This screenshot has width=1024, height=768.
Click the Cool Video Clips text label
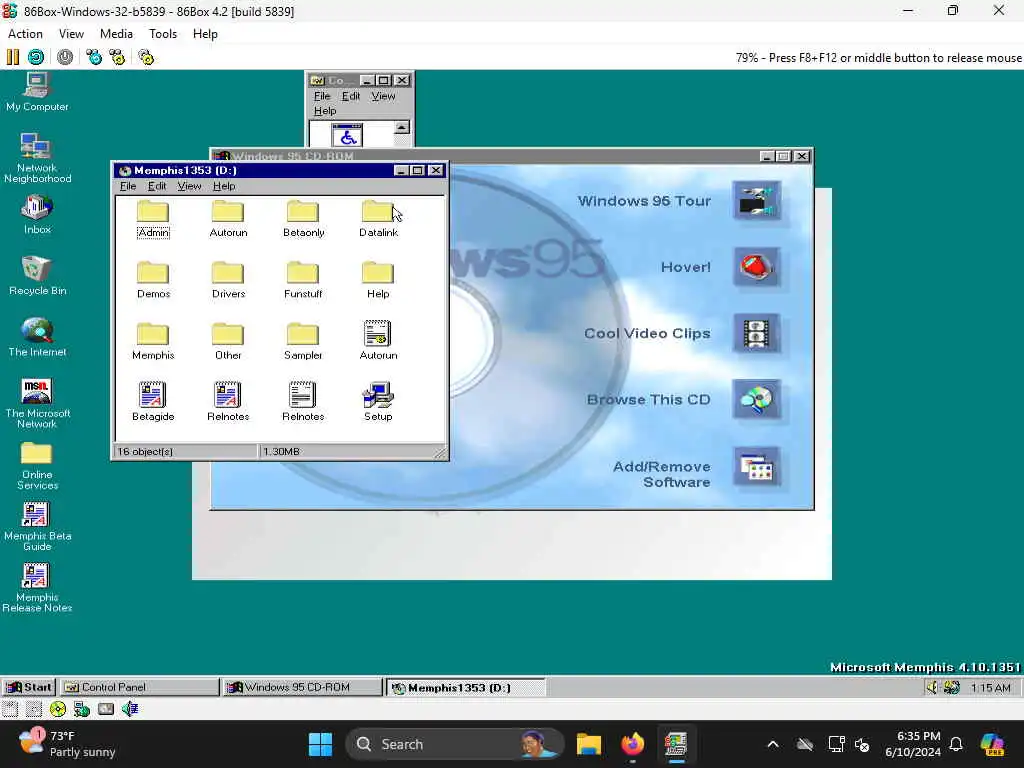pos(647,333)
